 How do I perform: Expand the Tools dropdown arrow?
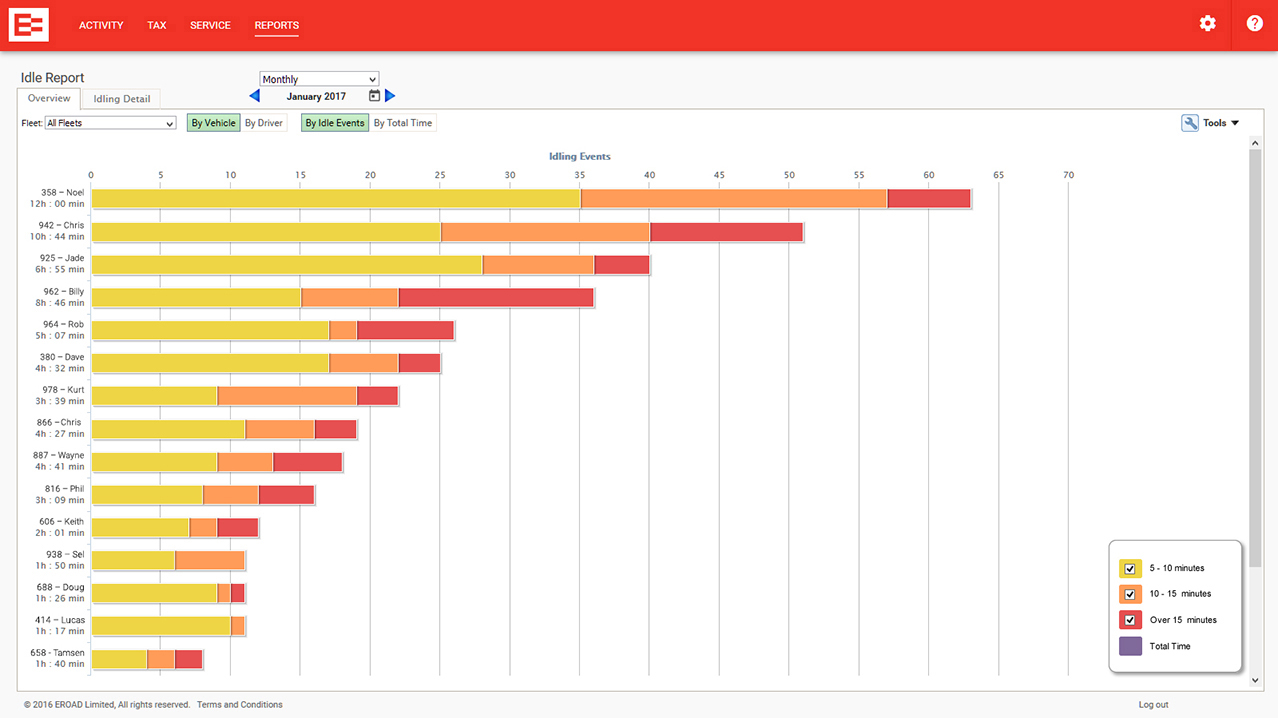1235,123
